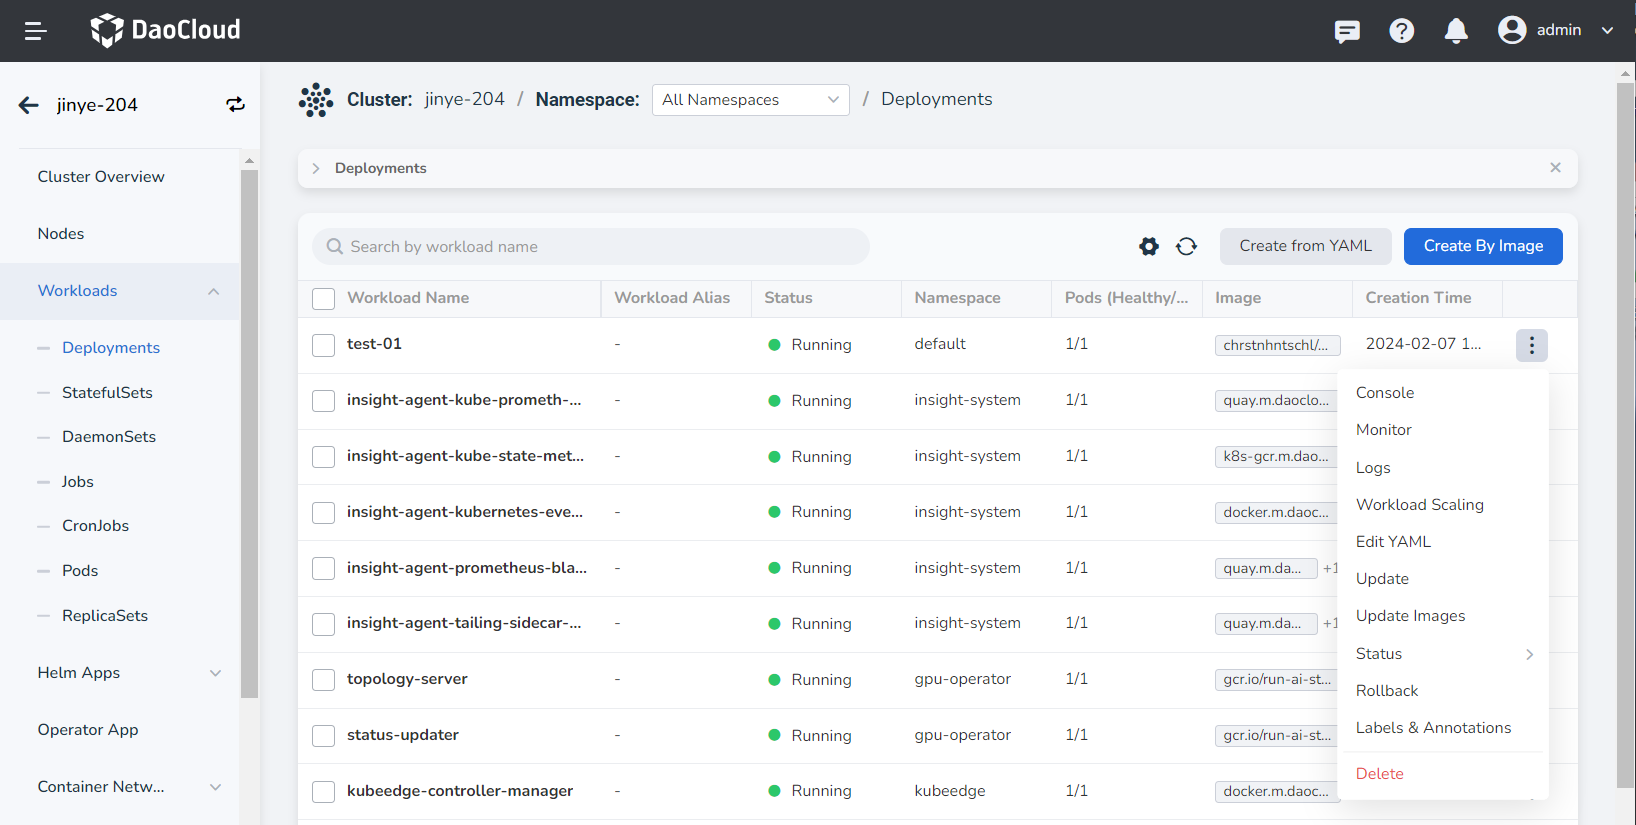Click the help question mark icon
Screen dimensions: 1636x825
point(1401,31)
